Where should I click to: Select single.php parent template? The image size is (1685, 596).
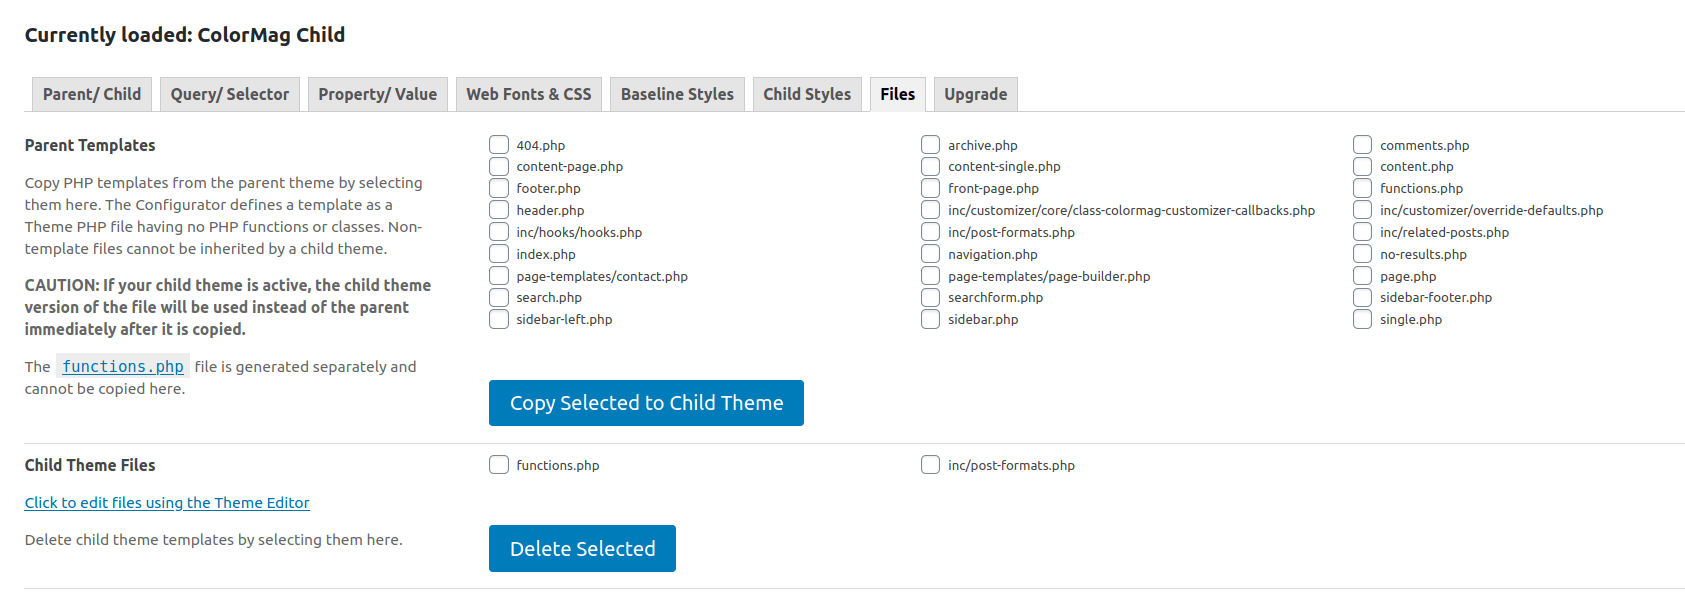click(1362, 318)
